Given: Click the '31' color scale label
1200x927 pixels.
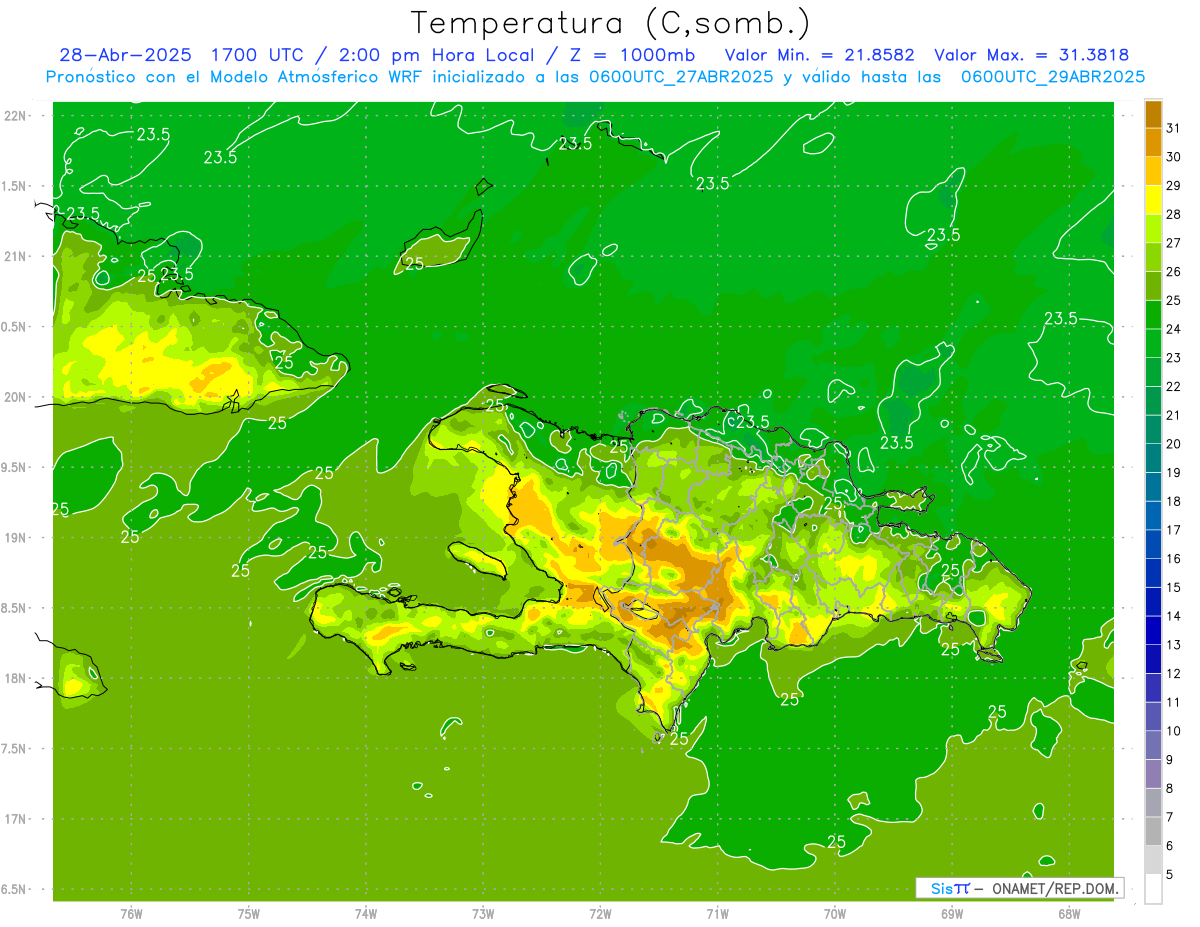Looking at the screenshot, I should 1174,128.
